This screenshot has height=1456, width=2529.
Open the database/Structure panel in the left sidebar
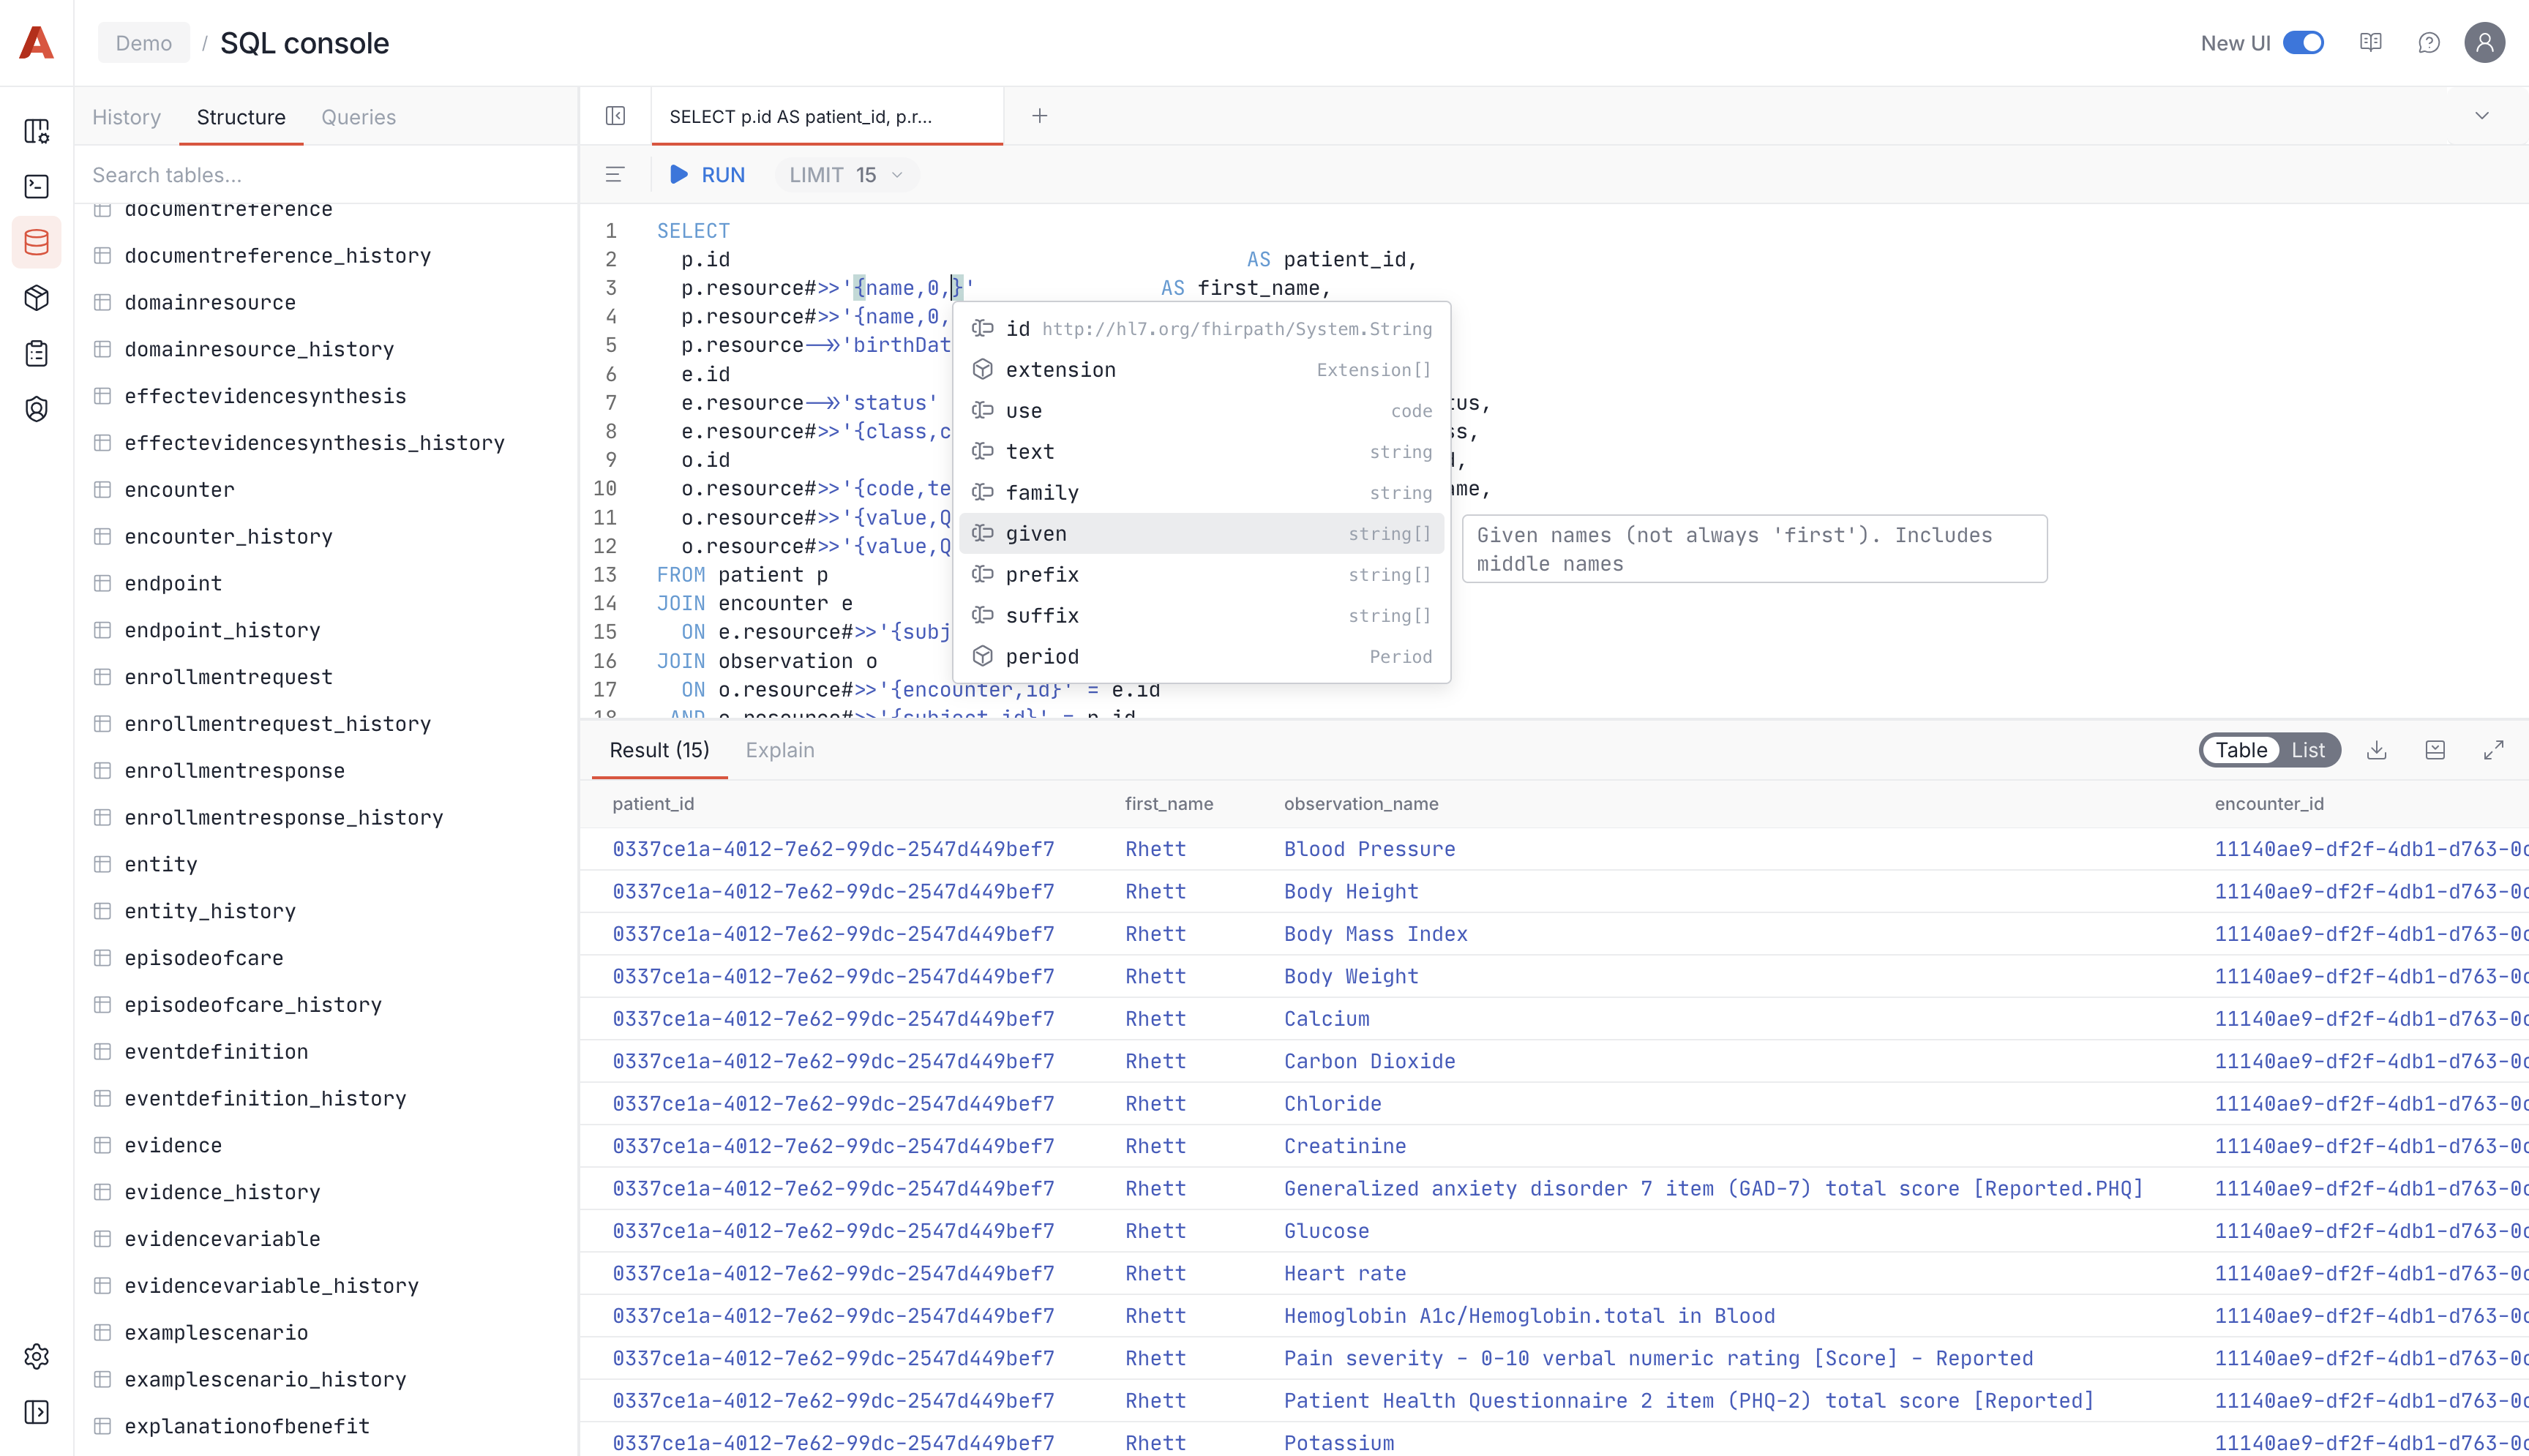coord(37,241)
